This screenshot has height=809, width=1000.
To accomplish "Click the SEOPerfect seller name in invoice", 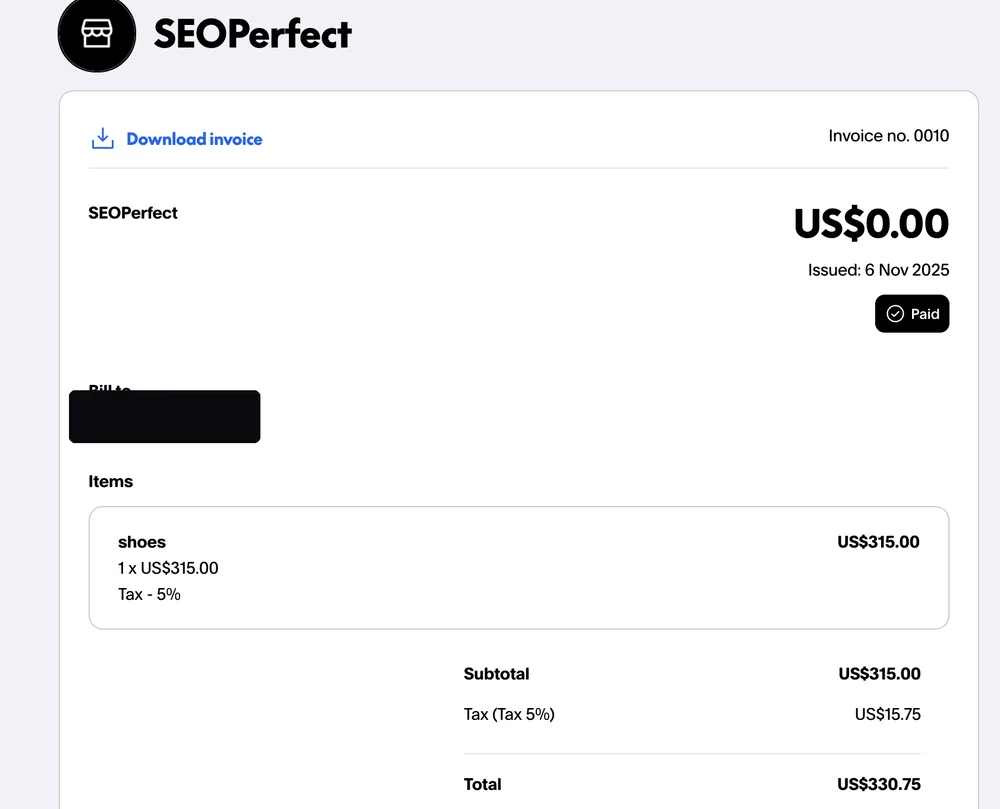I will pyautogui.click(x=133, y=213).
